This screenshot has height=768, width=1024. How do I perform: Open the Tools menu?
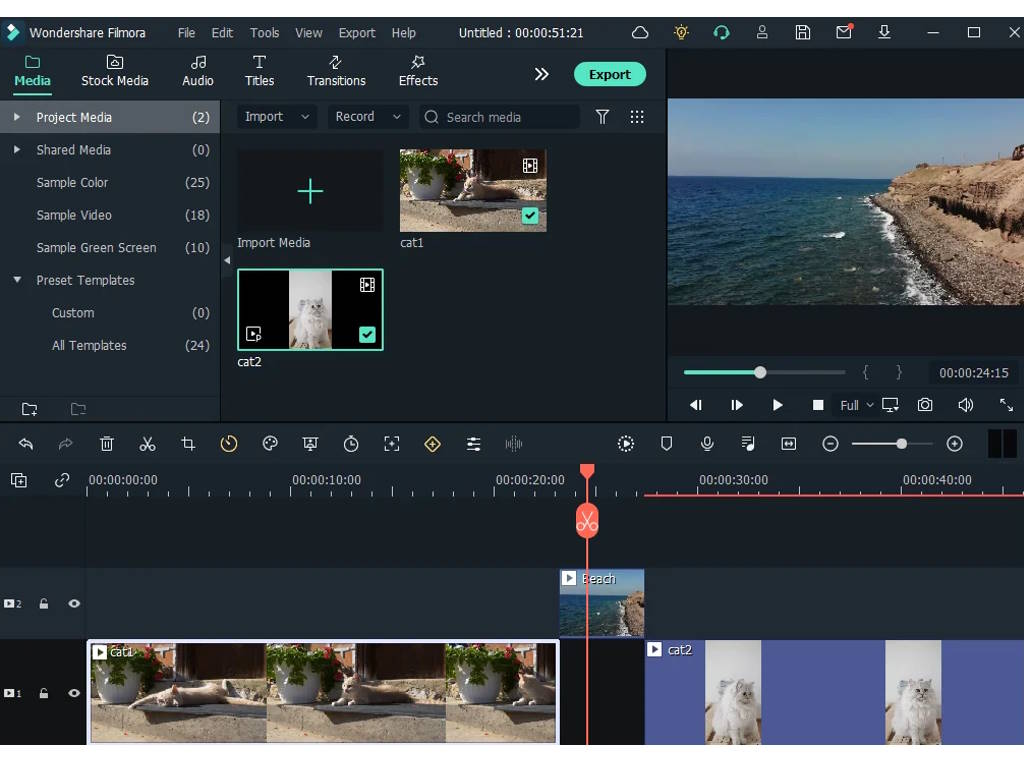[264, 33]
